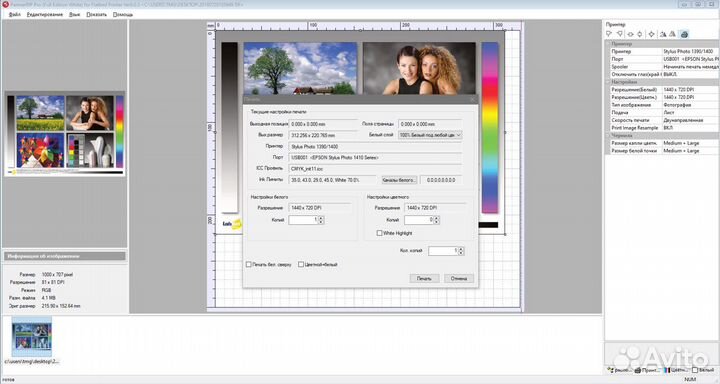Select the 'Подача' row in properties
This screenshot has width=720, height=384.
coord(664,113)
